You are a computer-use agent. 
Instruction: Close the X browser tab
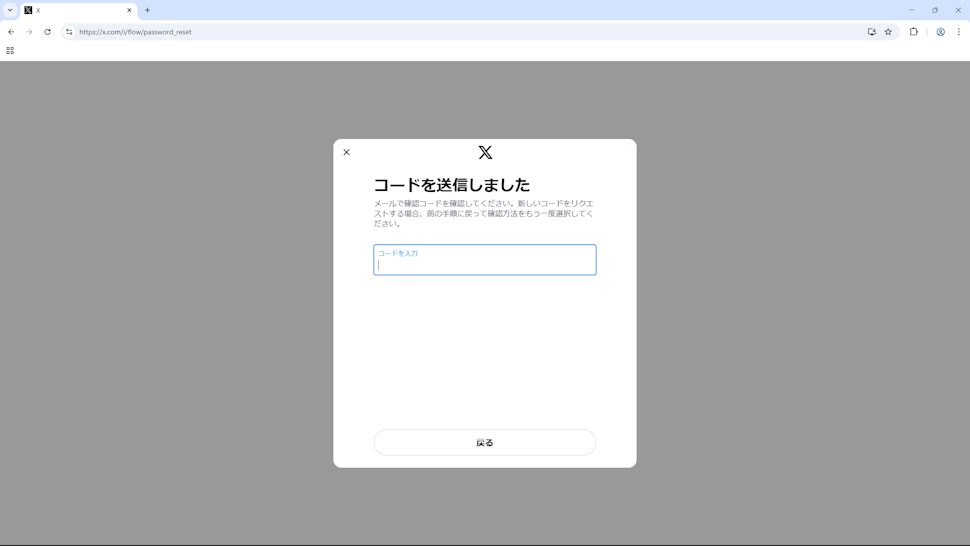click(129, 11)
